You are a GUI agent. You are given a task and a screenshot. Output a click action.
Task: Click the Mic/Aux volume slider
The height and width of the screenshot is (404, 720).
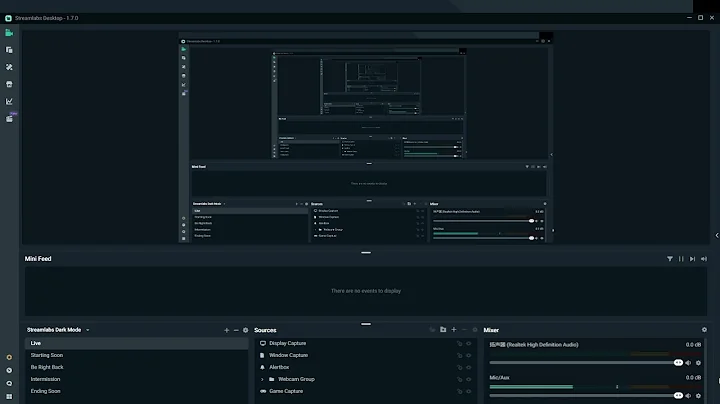click(x=586, y=396)
